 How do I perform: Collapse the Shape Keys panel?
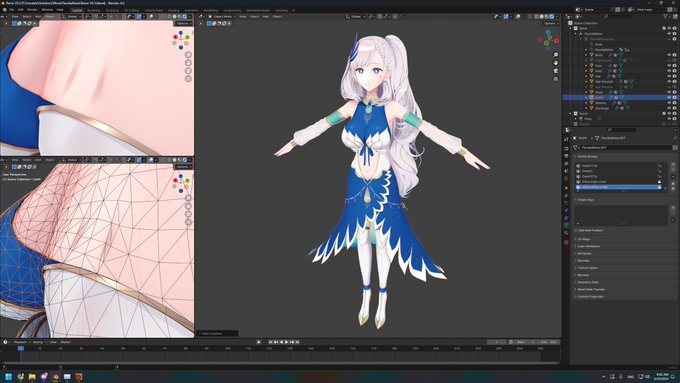(x=586, y=200)
